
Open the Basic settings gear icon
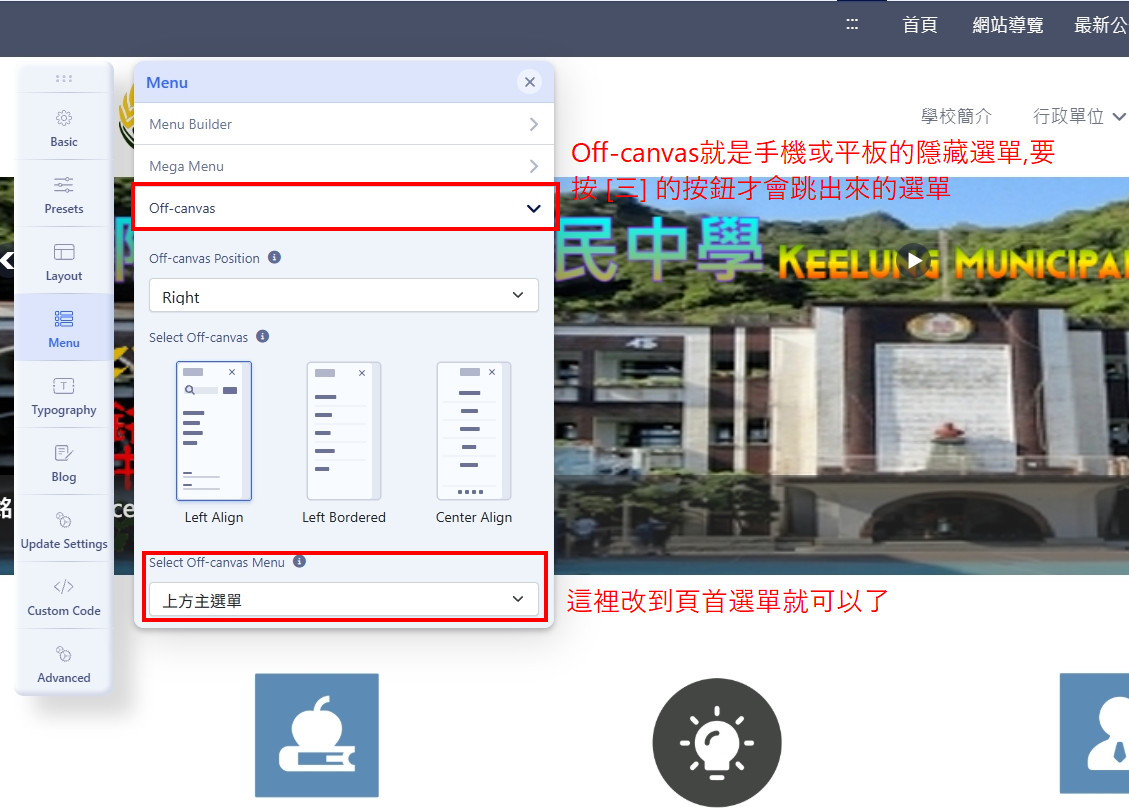click(64, 118)
